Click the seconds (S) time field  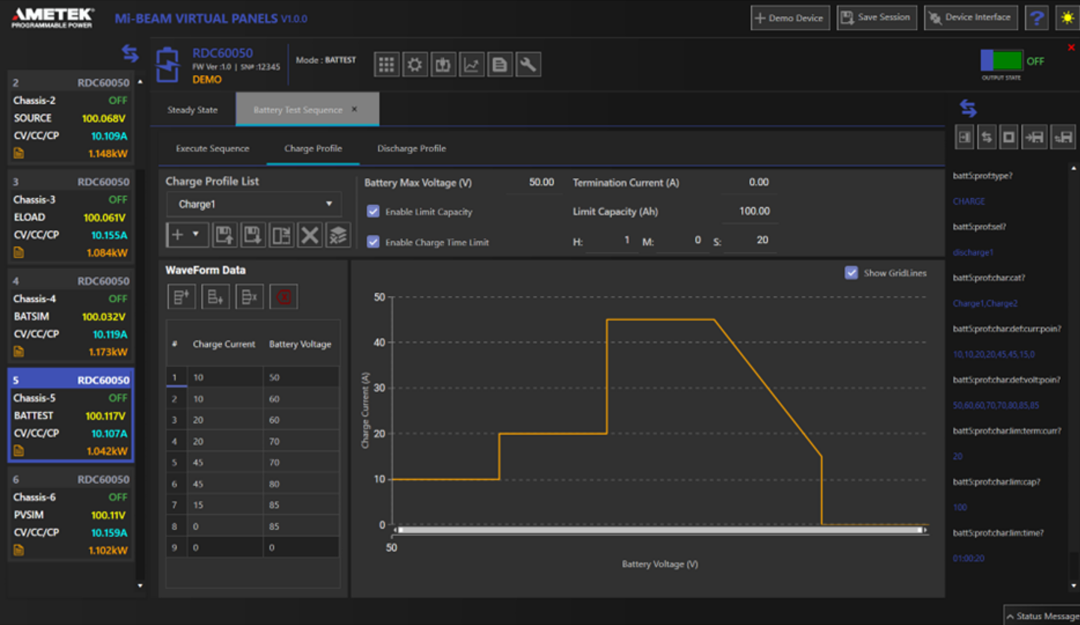[749, 240]
